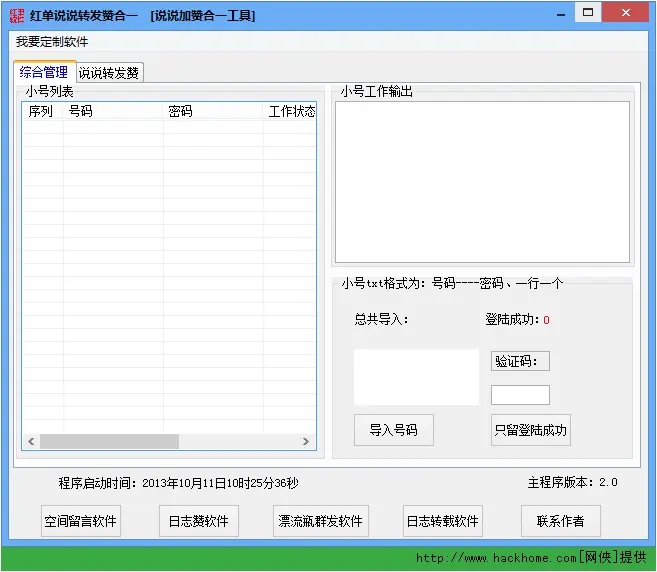This screenshot has height=572, width=657.
Task: Click the 号码 column header
Action: tap(113, 111)
